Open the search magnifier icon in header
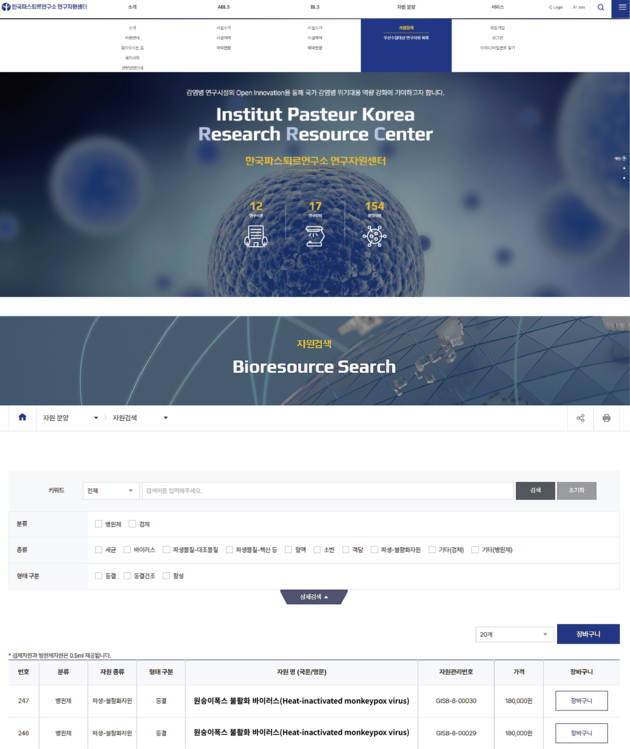Viewport: 630px width, 749px height. click(x=601, y=7)
